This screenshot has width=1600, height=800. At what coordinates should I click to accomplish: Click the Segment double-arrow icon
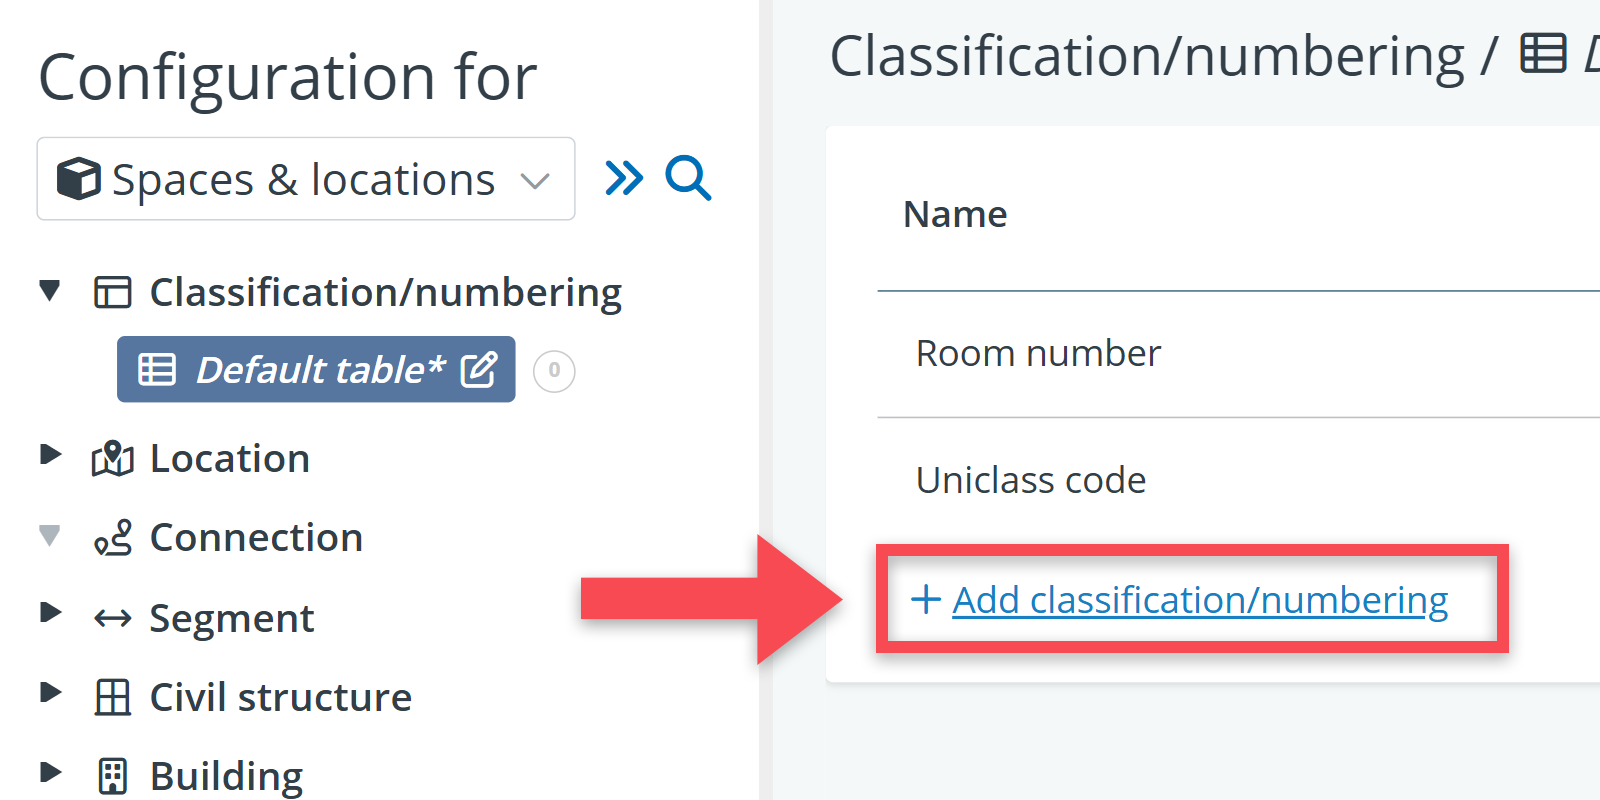(x=112, y=619)
